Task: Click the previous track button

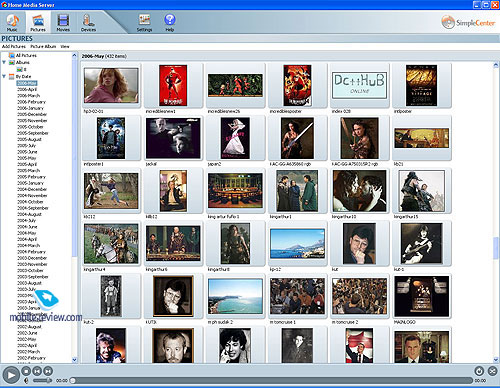Action: [x=37, y=371]
